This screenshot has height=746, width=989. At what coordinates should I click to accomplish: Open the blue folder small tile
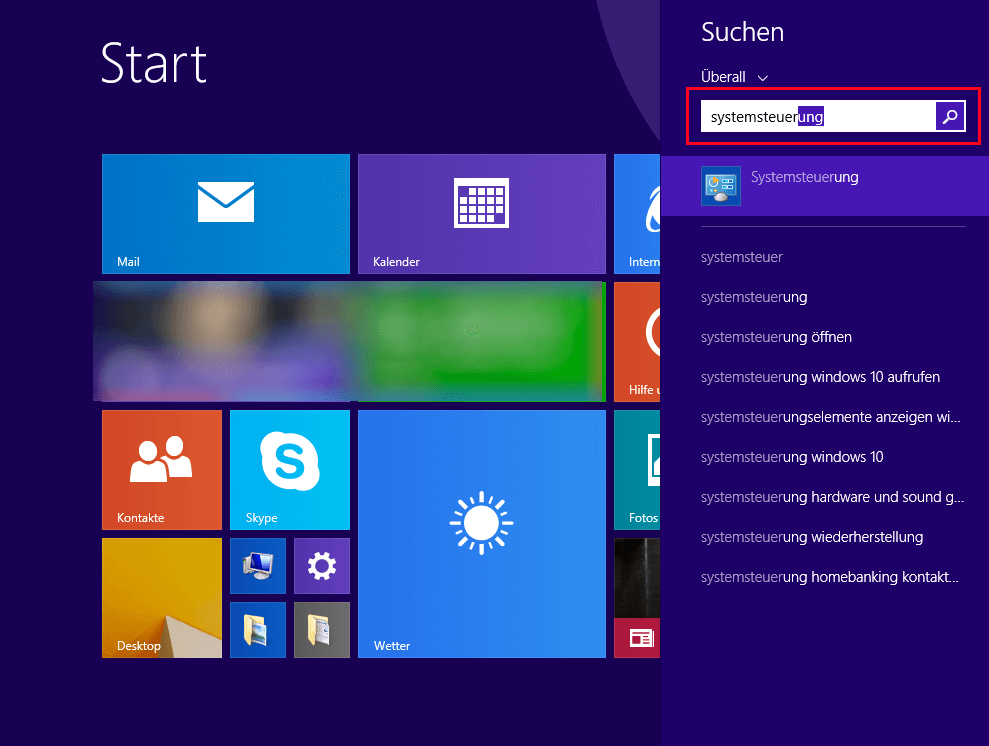click(258, 630)
